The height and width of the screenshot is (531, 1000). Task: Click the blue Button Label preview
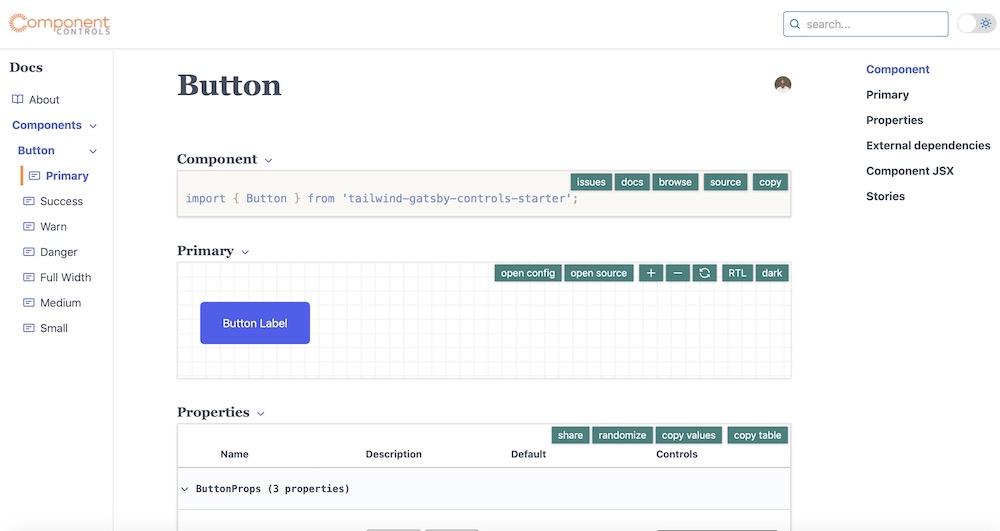(255, 323)
